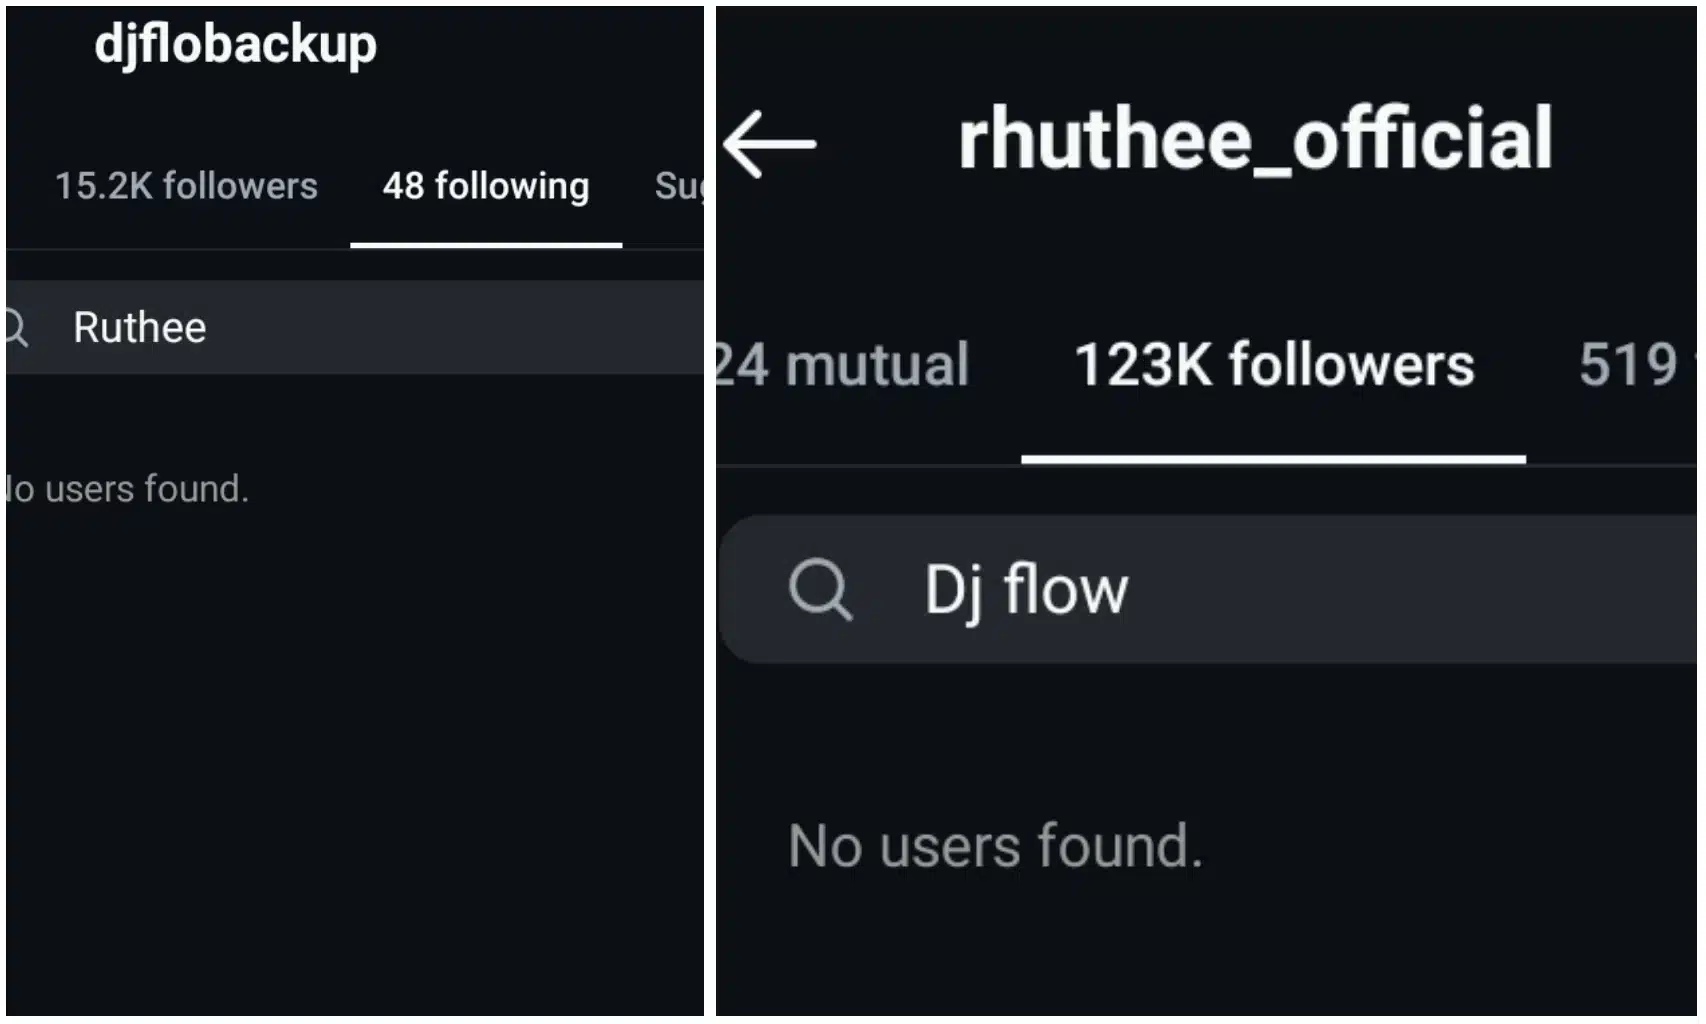
Task: Focus the search field containing "Dj flow"
Action: (1300, 589)
